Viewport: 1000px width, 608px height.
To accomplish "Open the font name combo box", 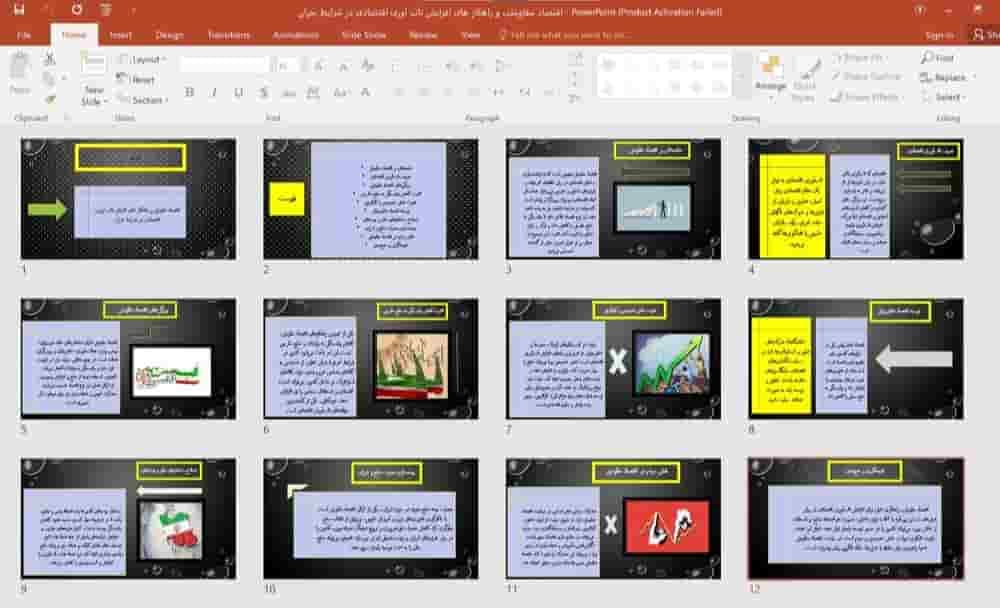I will point(224,65).
